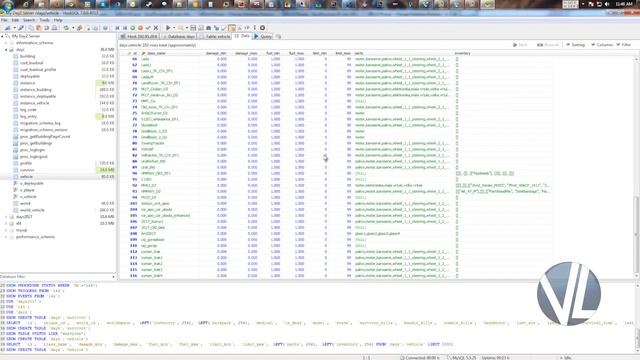Open the refresh dropdown arrow
Viewport: 640px width, 360px height.
pos(73,28)
